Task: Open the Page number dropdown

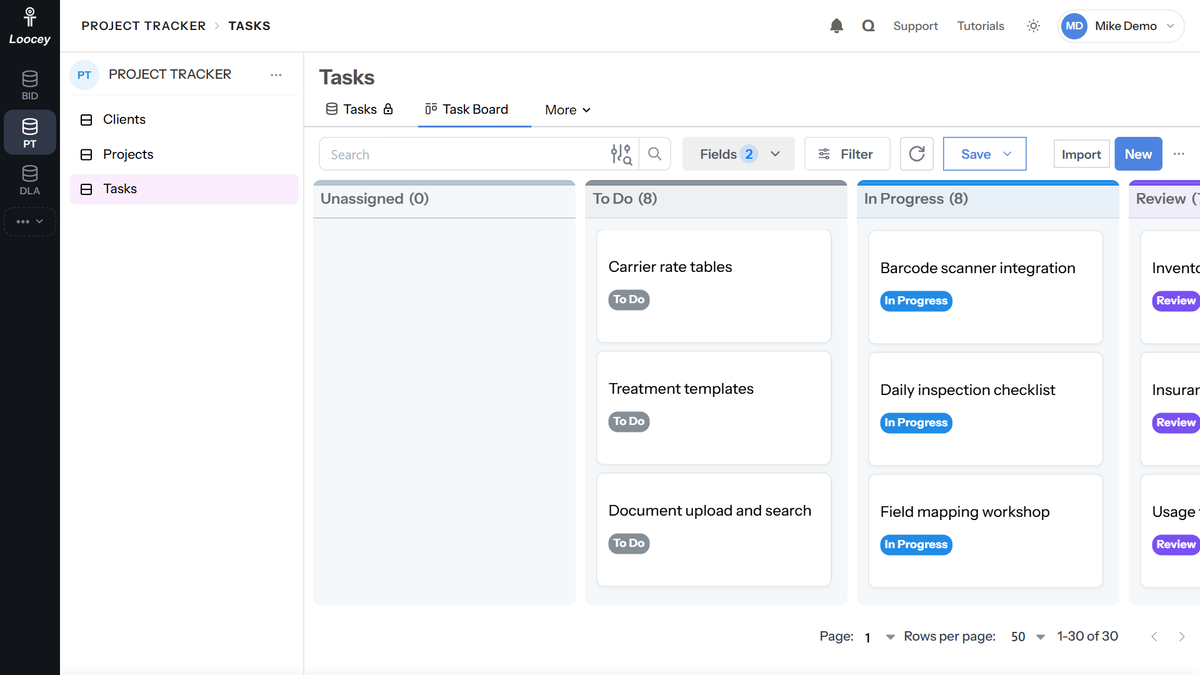Action: (879, 637)
